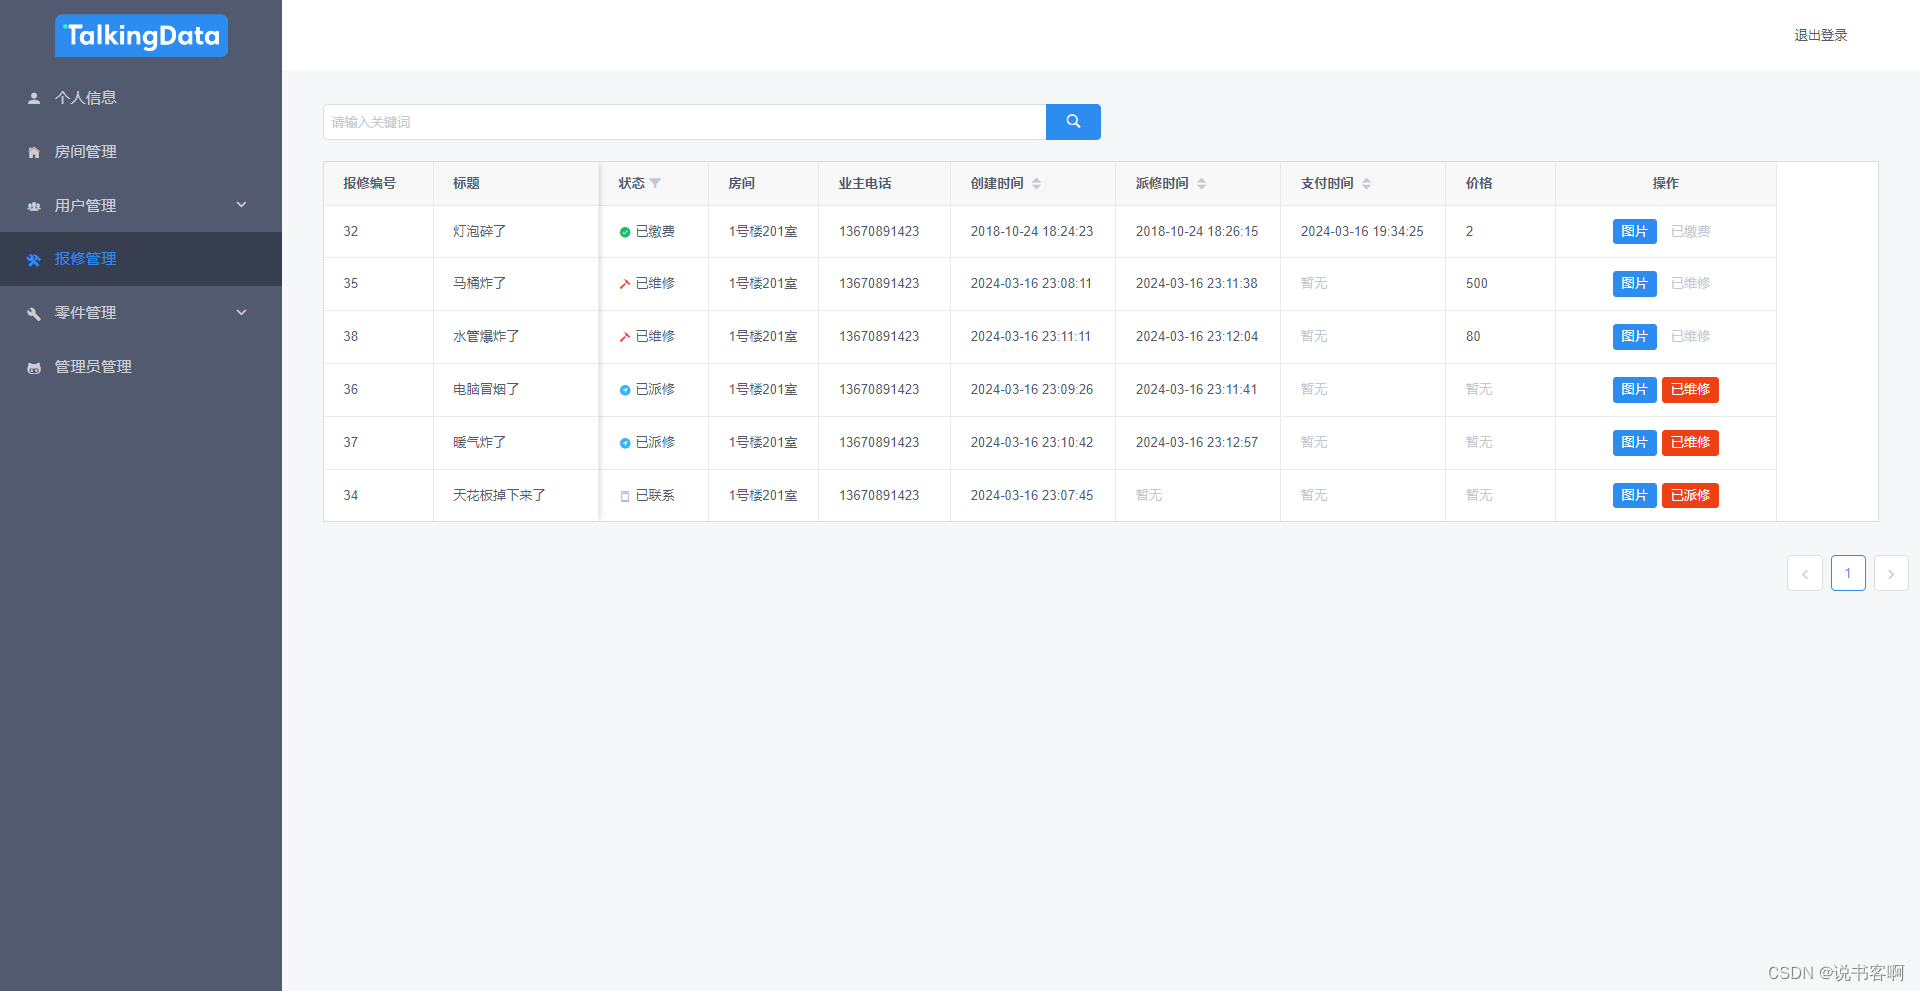This screenshot has width=1920, height=991.
Task: Click the users icon beside 用户管理
Action: point(34,206)
